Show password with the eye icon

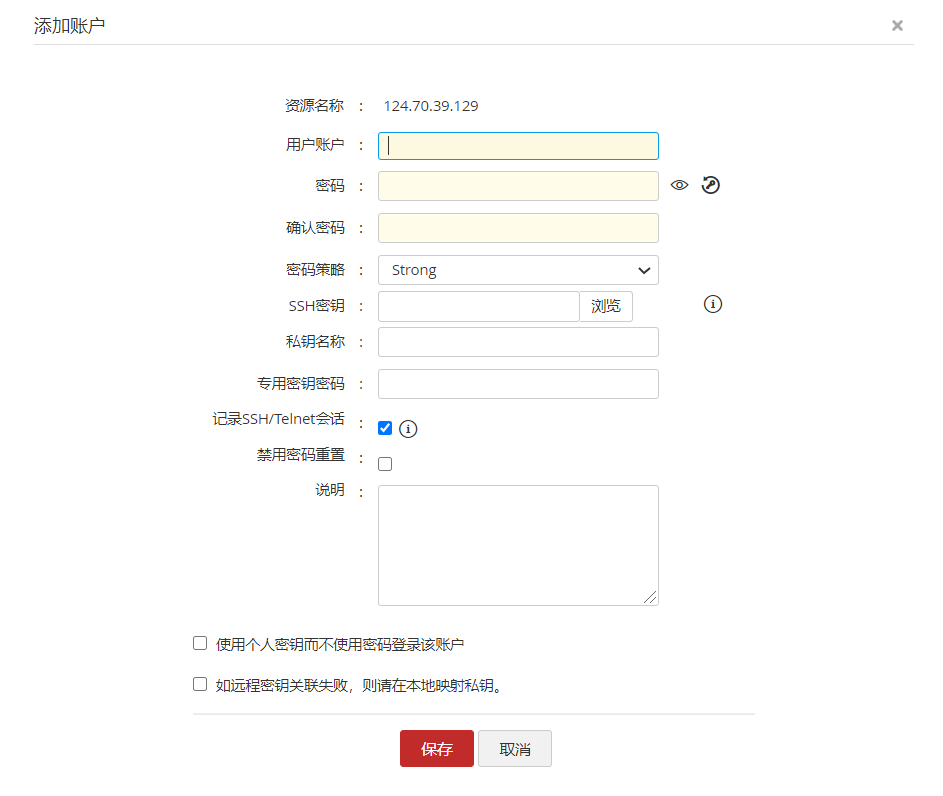(680, 185)
